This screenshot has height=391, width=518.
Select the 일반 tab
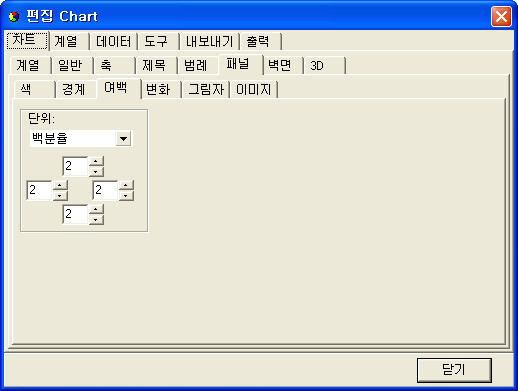click(x=72, y=65)
